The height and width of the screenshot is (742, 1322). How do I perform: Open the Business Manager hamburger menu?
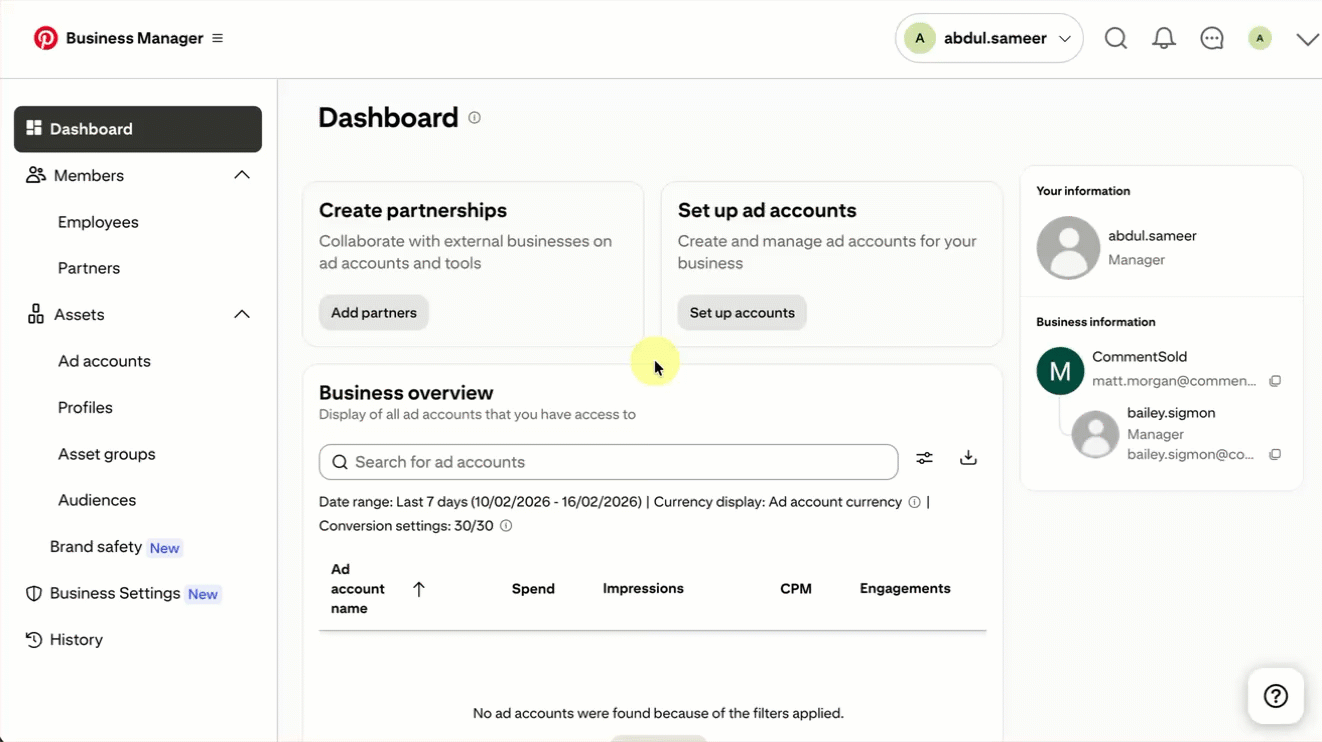coord(218,39)
